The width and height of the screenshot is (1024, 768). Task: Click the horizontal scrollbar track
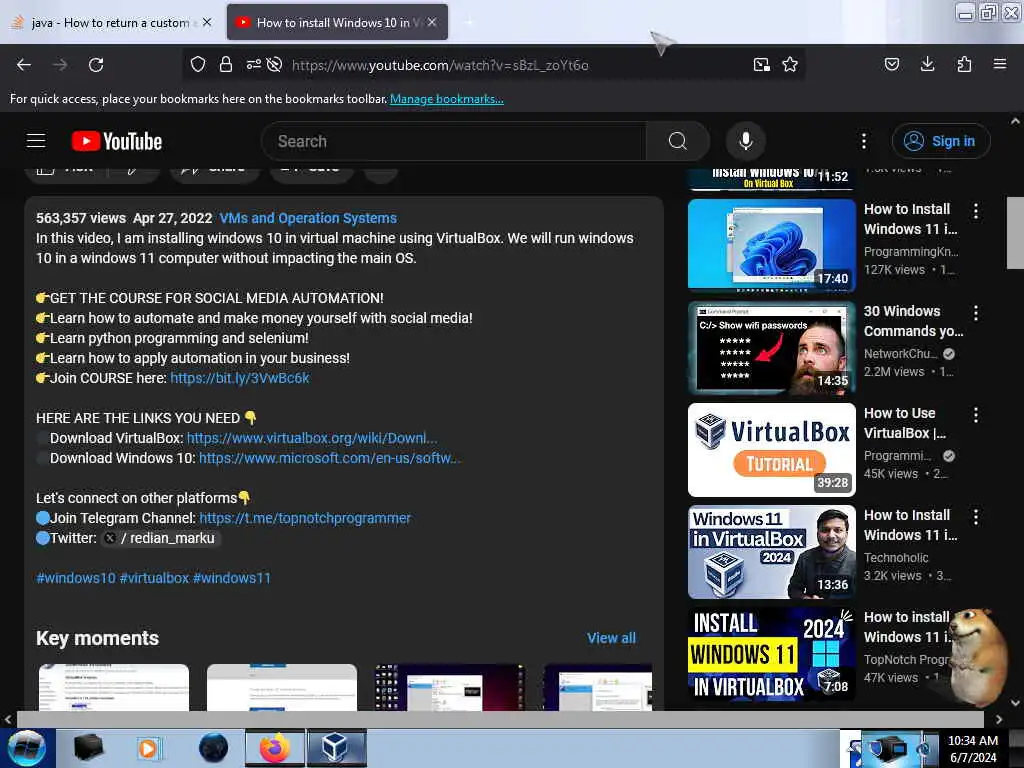(500, 719)
